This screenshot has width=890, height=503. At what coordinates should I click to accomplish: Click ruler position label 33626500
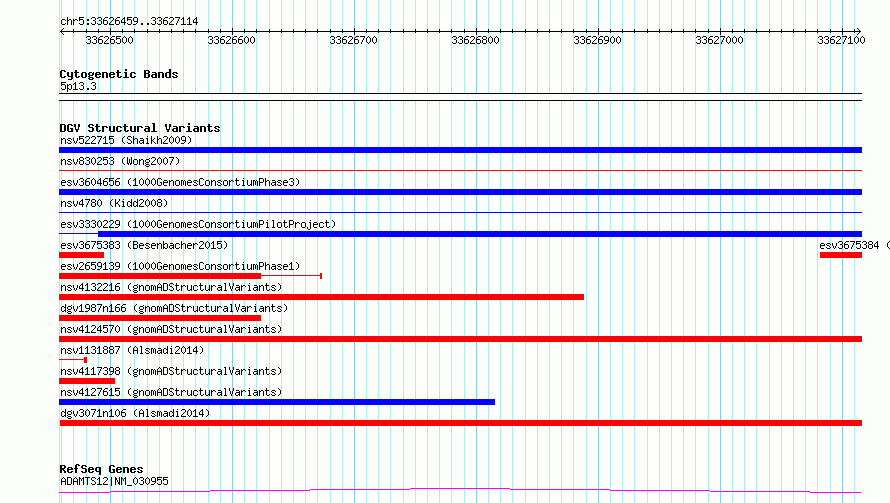[110, 40]
